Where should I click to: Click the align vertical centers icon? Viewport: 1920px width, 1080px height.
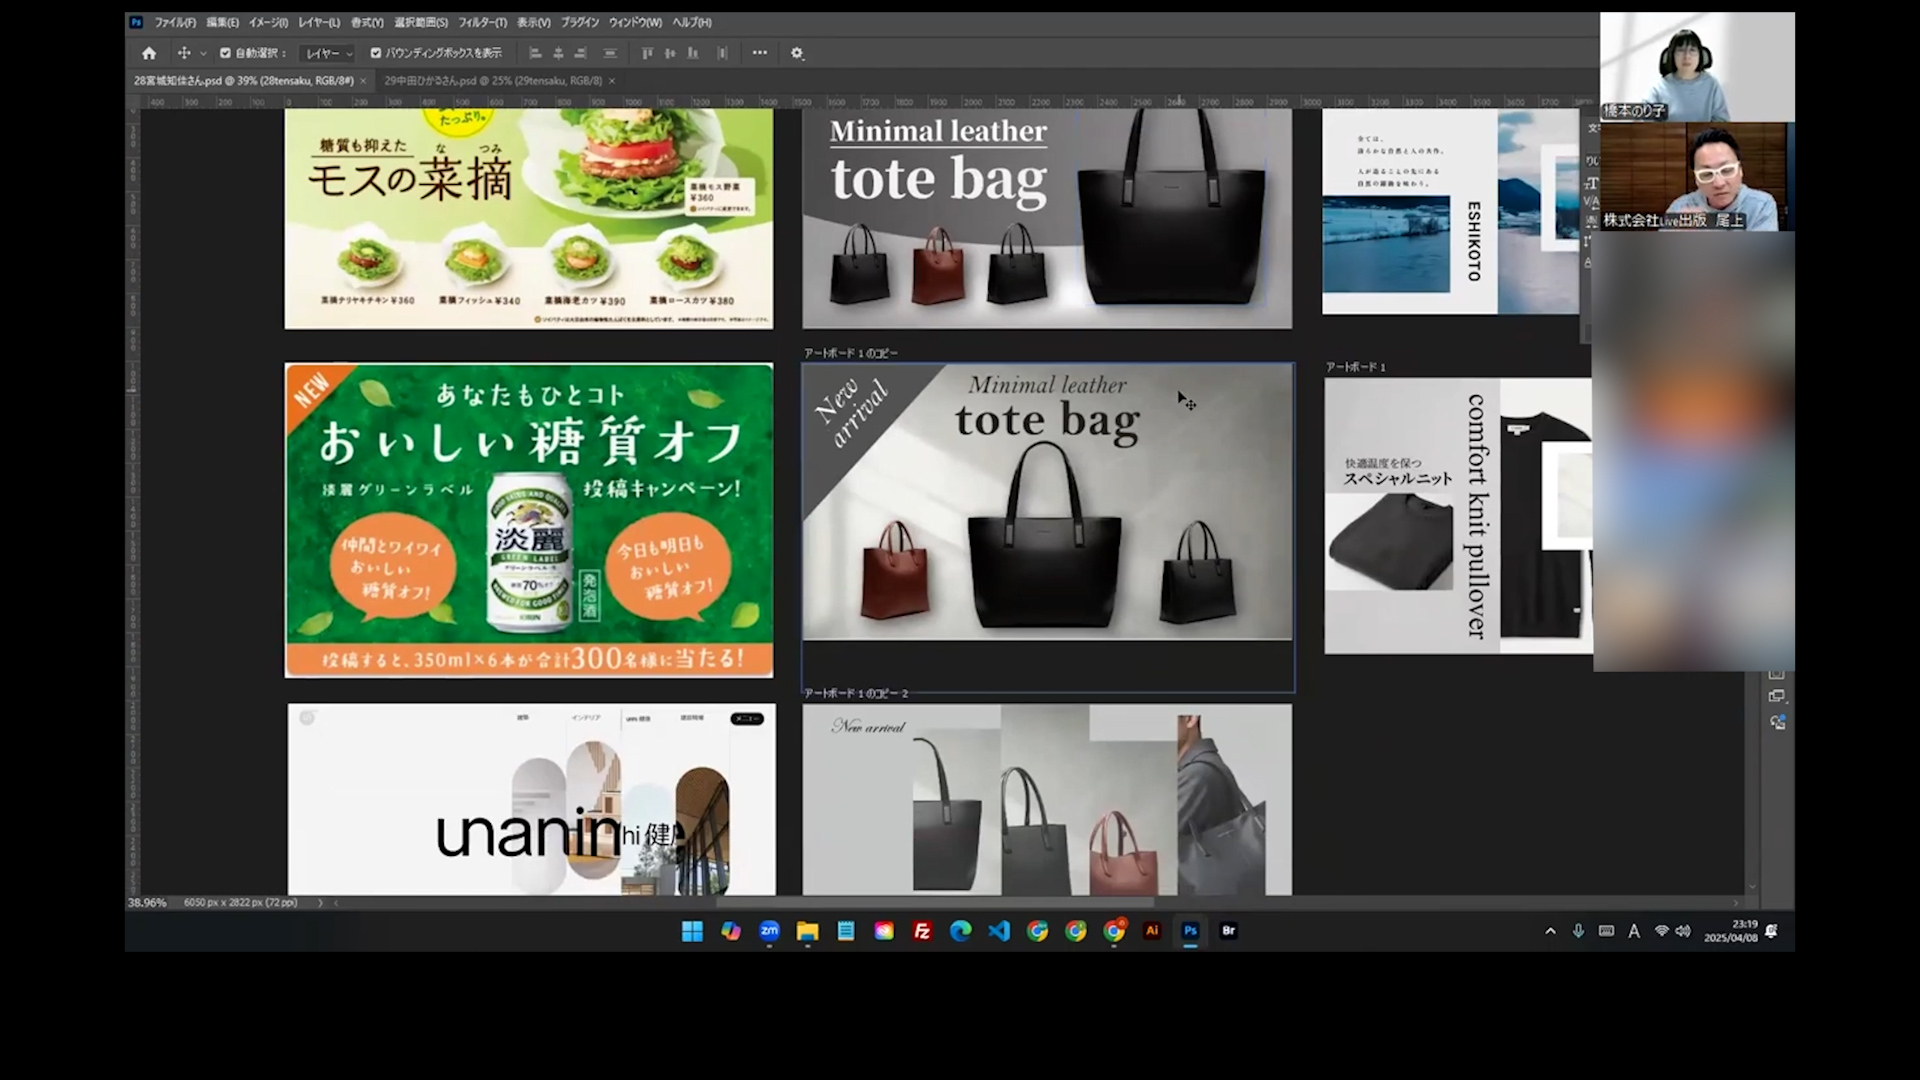[x=670, y=53]
